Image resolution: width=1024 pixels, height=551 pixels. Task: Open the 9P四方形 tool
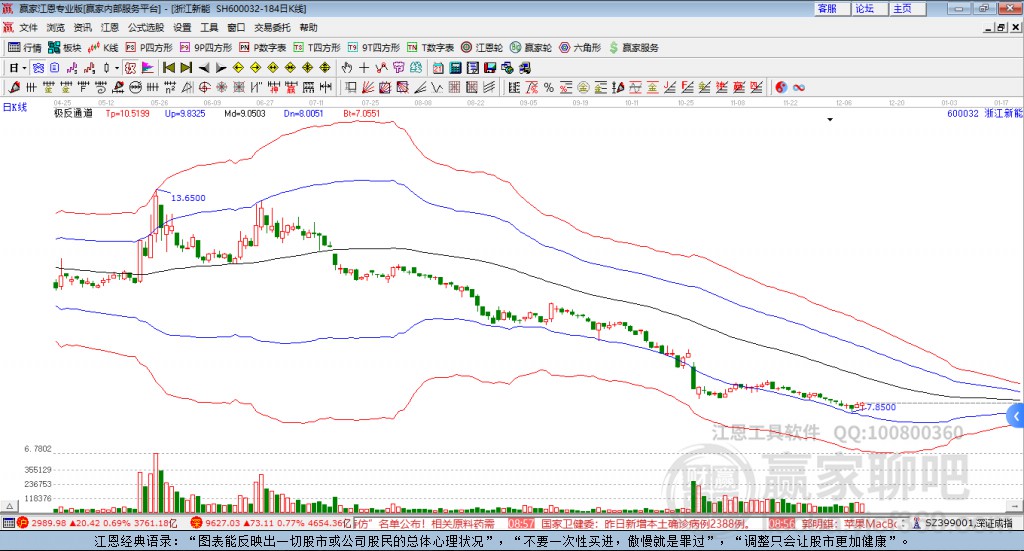coord(206,48)
